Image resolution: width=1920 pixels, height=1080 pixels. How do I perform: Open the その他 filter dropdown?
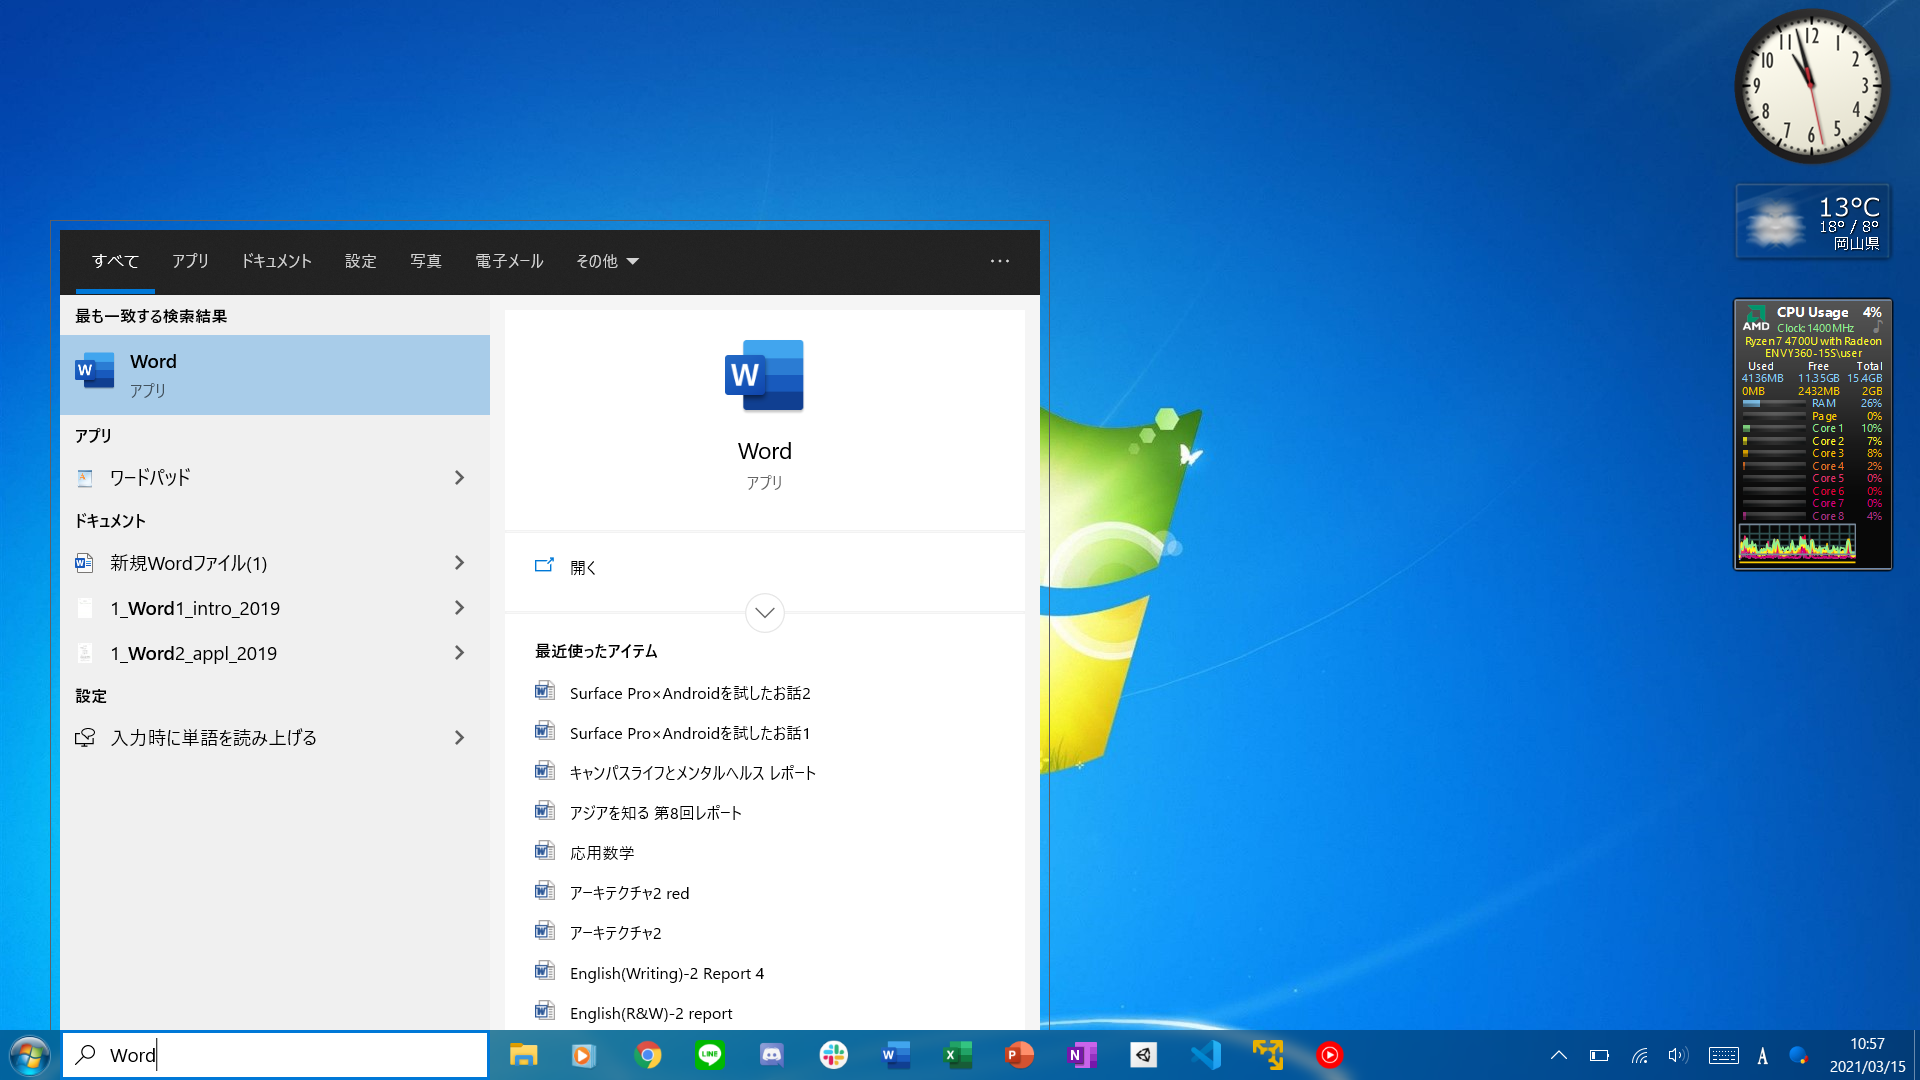point(606,261)
